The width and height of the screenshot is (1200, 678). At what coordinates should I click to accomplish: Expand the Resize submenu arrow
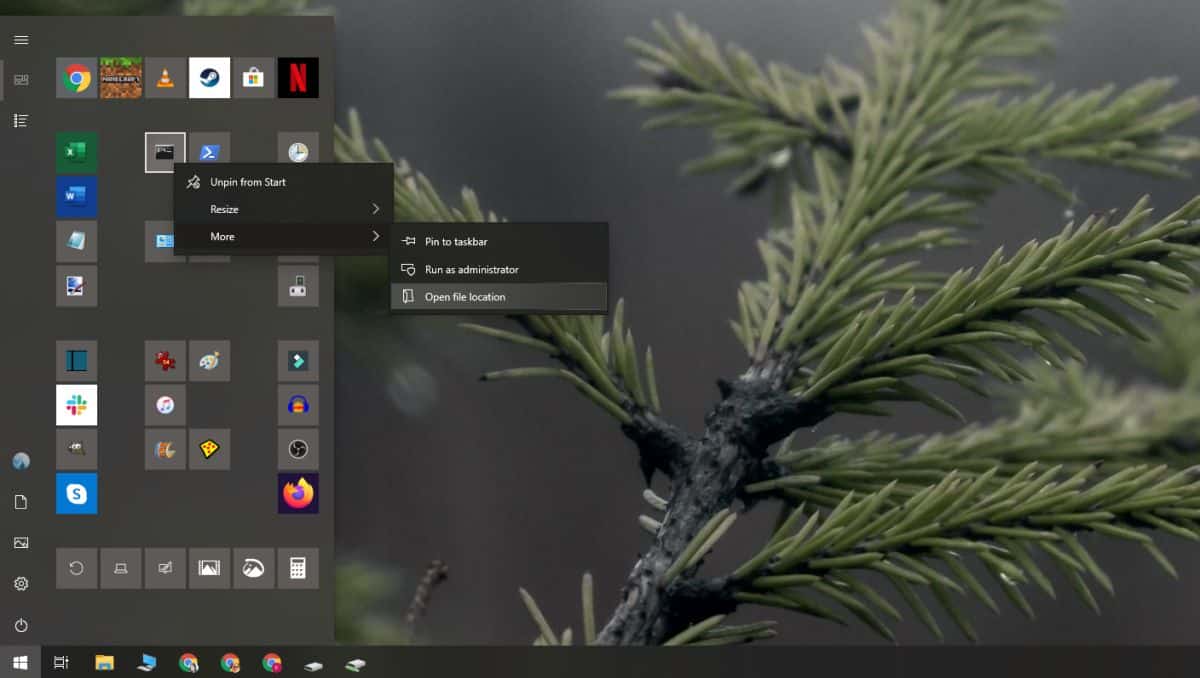coord(376,209)
